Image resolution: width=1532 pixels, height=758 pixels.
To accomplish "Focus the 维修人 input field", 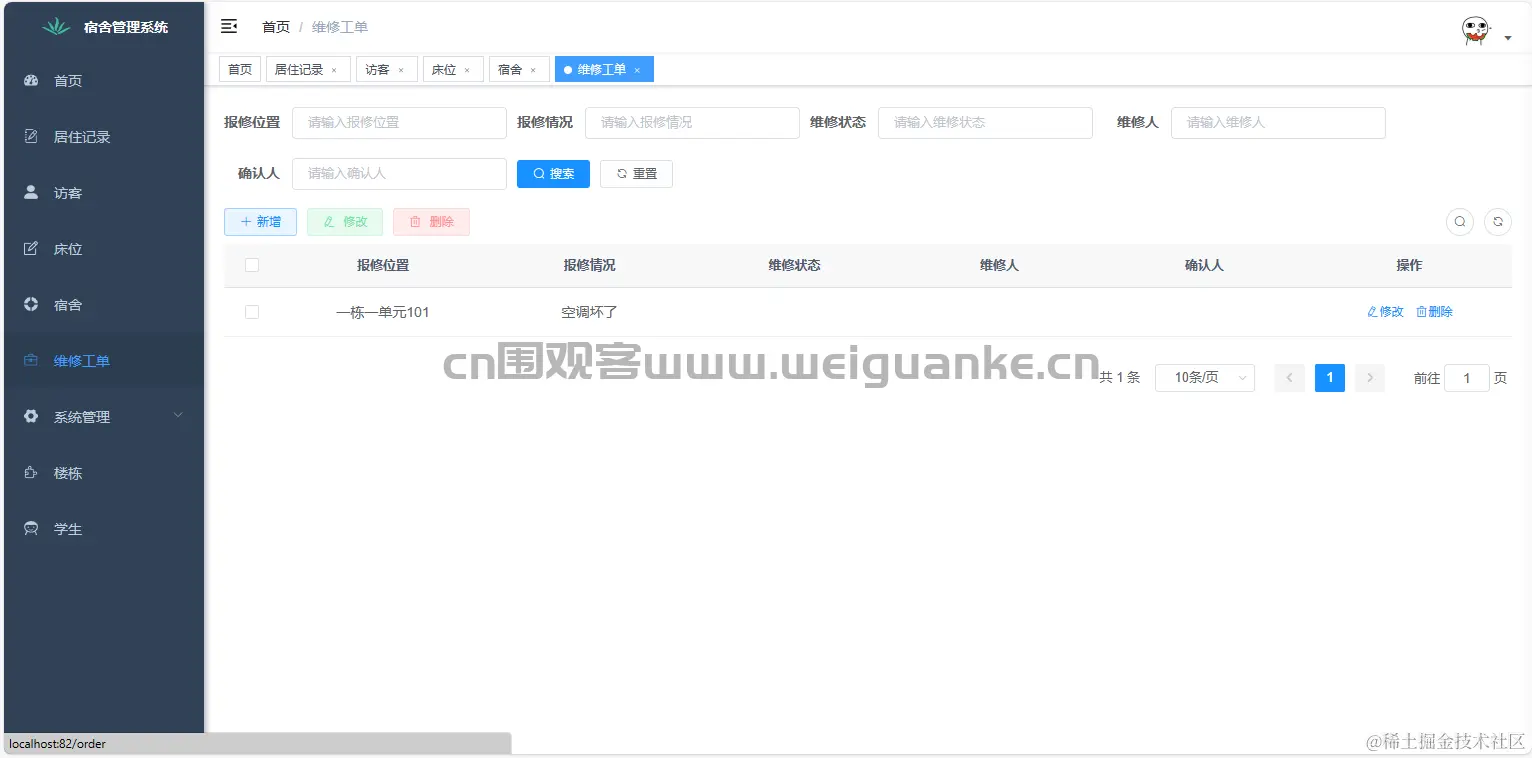I will click(1278, 122).
